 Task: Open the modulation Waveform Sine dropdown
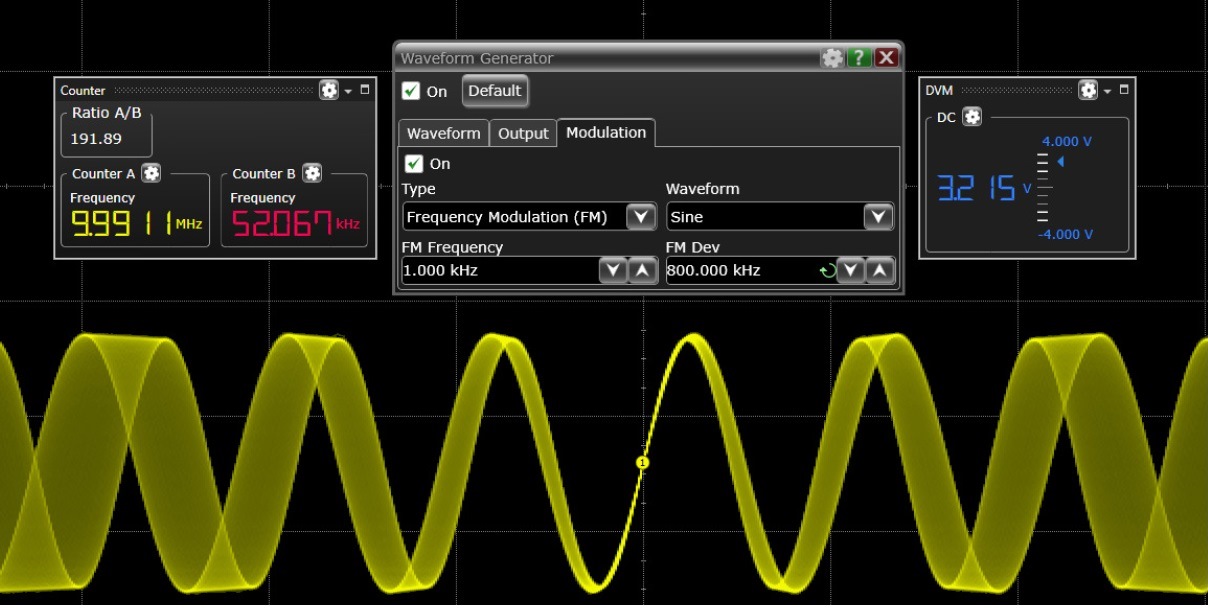878,216
